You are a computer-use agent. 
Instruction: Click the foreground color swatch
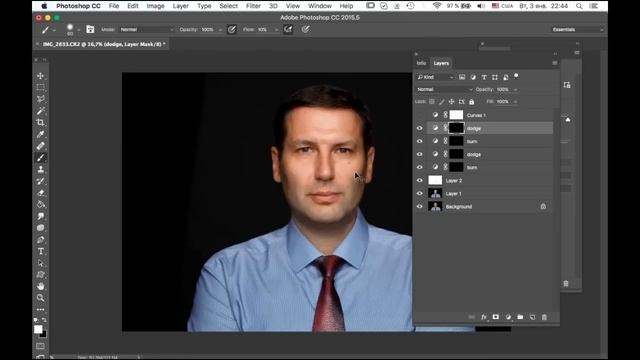point(38,329)
